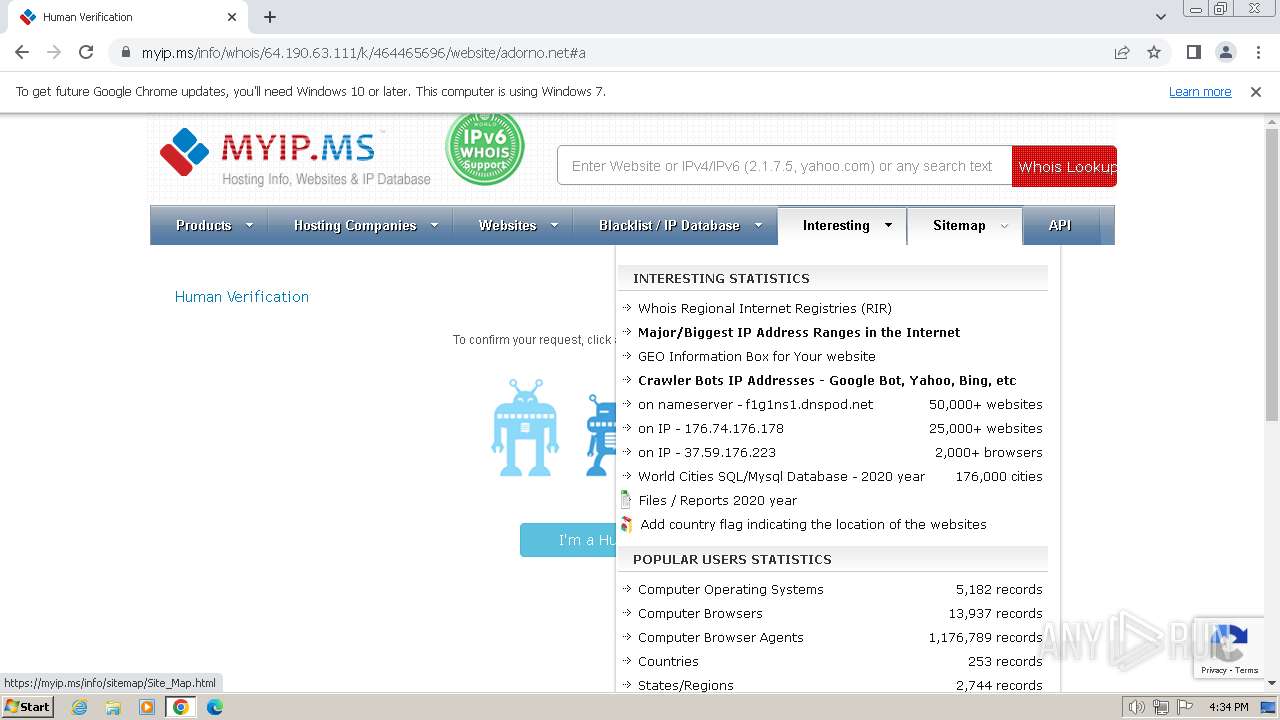Launch Microsoft Edge from the taskbar
Viewport: 1280px width, 720px height.
click(214, 706)
